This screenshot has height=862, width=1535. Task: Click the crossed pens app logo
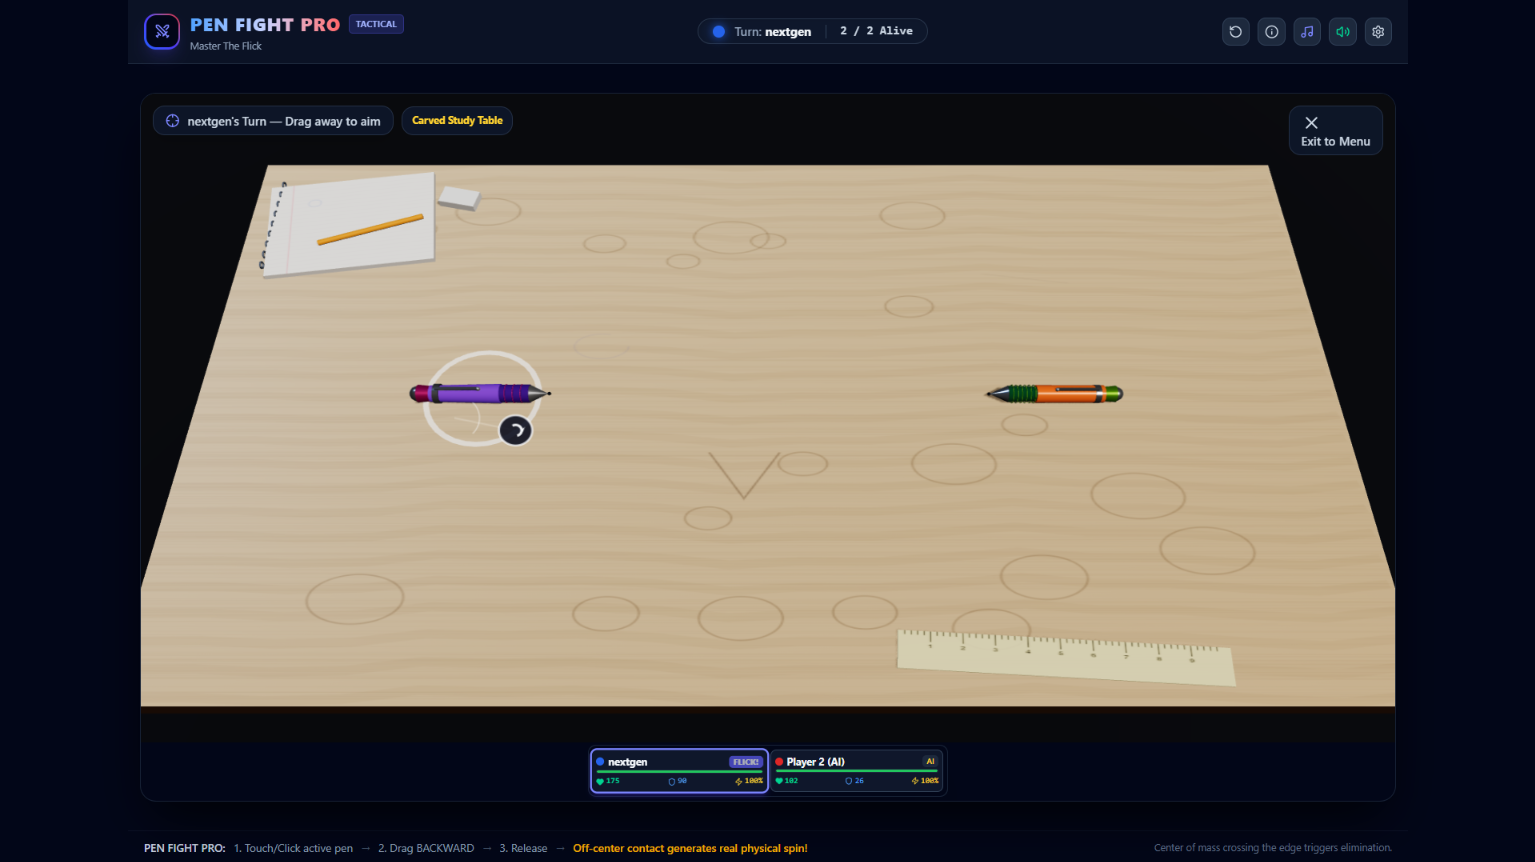[x=162, y=32]
